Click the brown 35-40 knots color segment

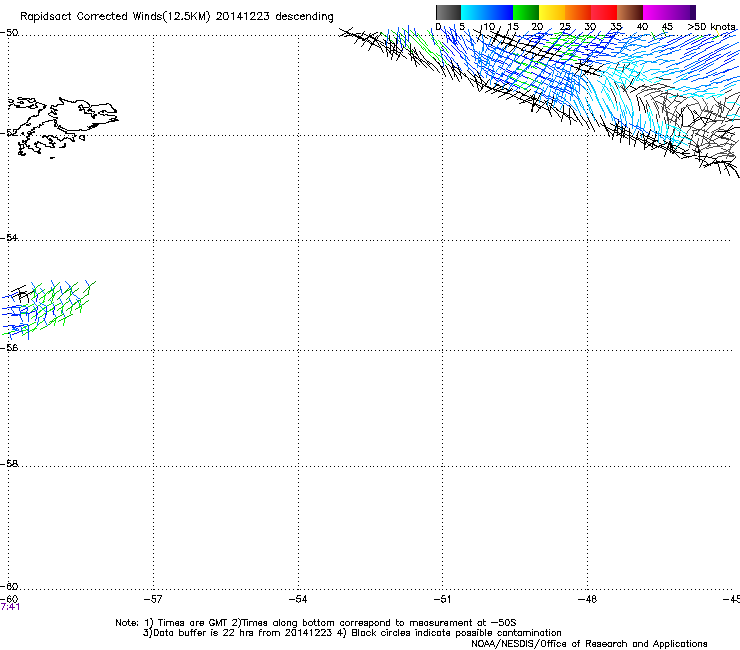coord(630,12)
